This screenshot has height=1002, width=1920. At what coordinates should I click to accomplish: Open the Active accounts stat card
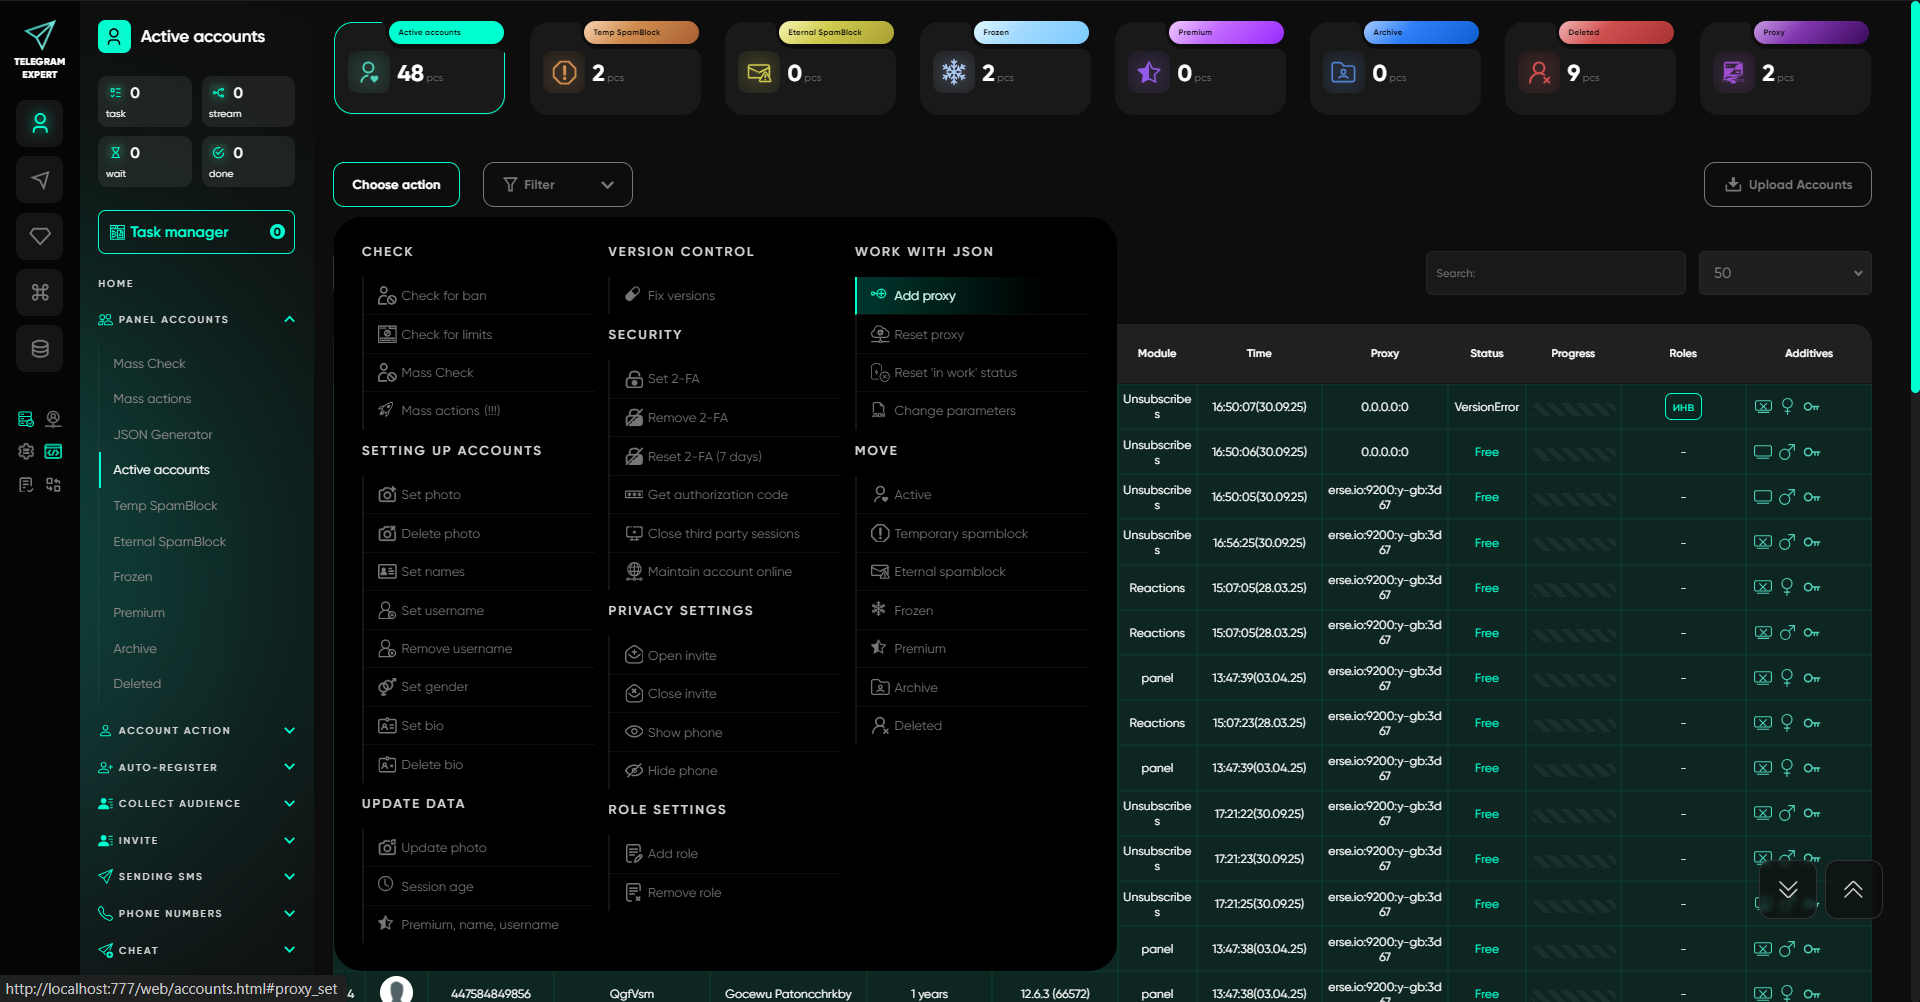click(419, 68)
